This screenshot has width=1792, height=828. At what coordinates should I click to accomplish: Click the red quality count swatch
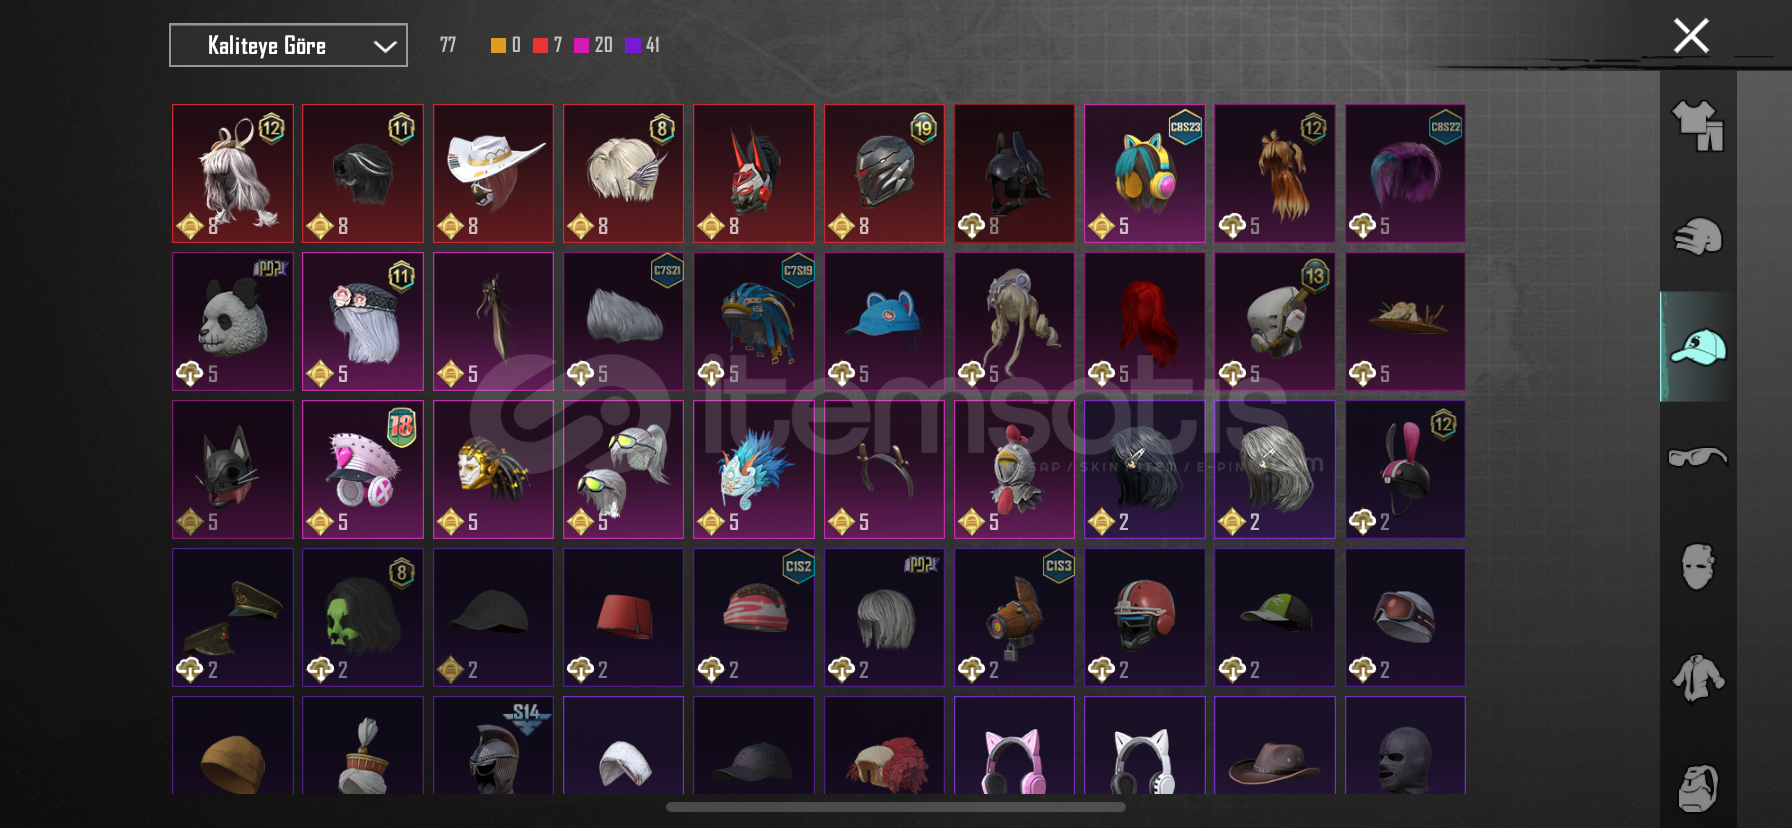pyautogui.click(x=540, y=45)
